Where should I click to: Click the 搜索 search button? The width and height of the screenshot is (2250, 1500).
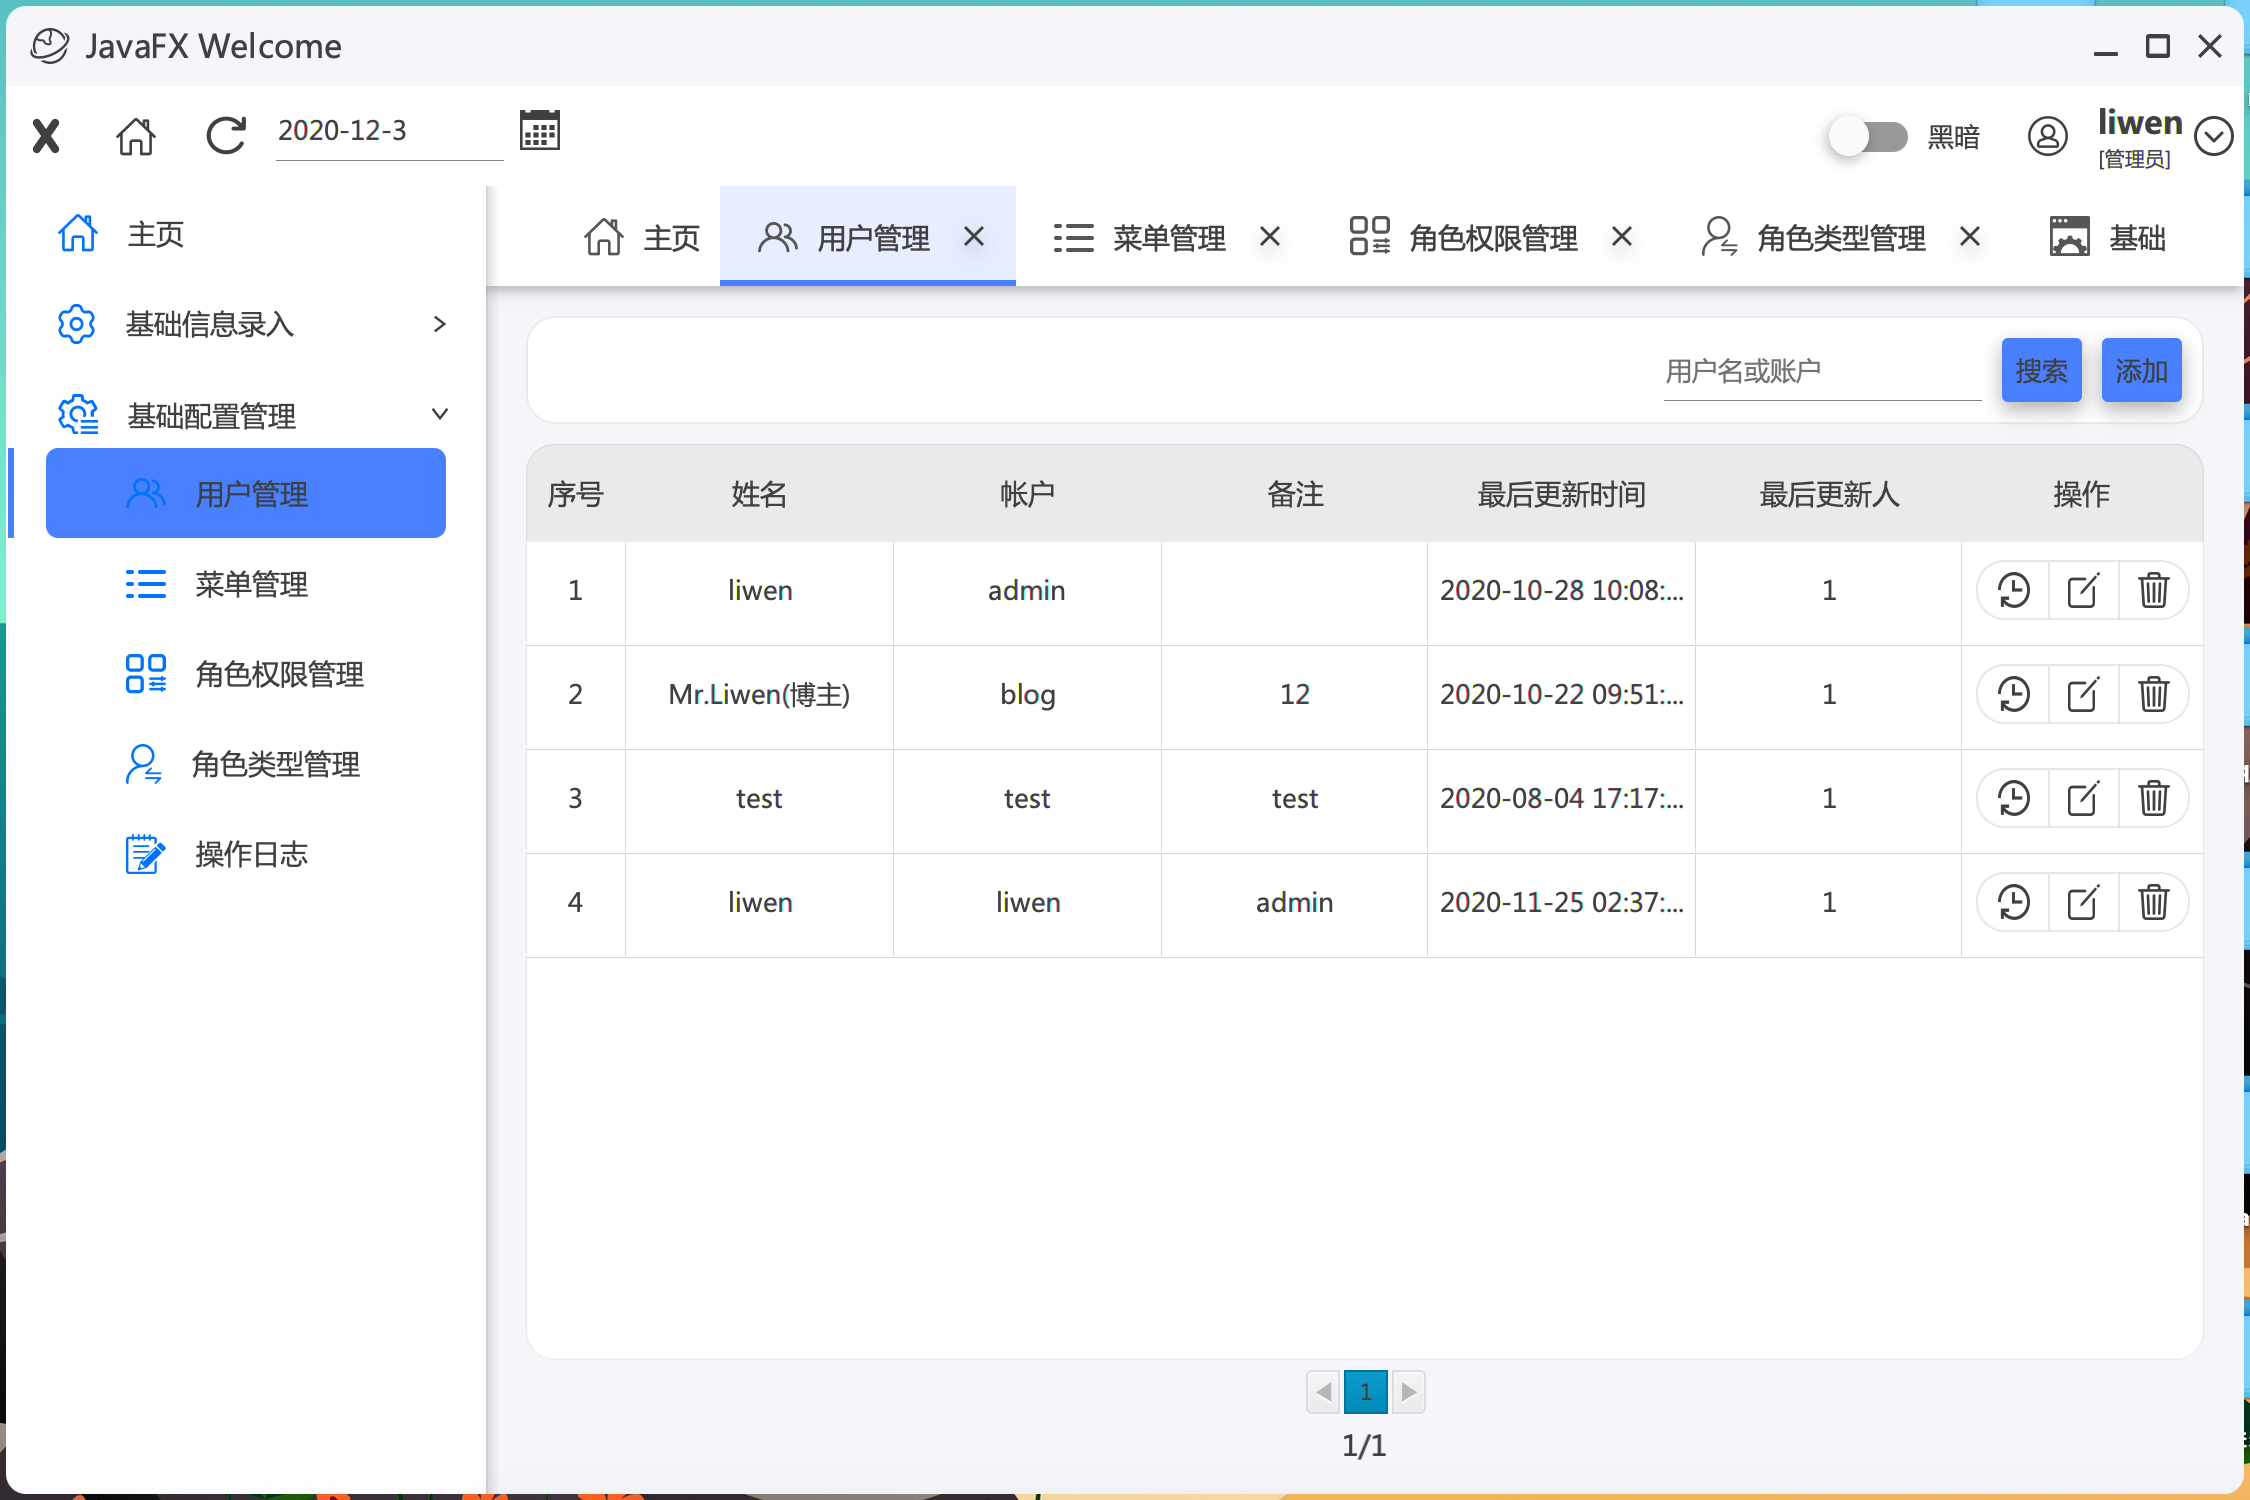tap(2041, 371)
